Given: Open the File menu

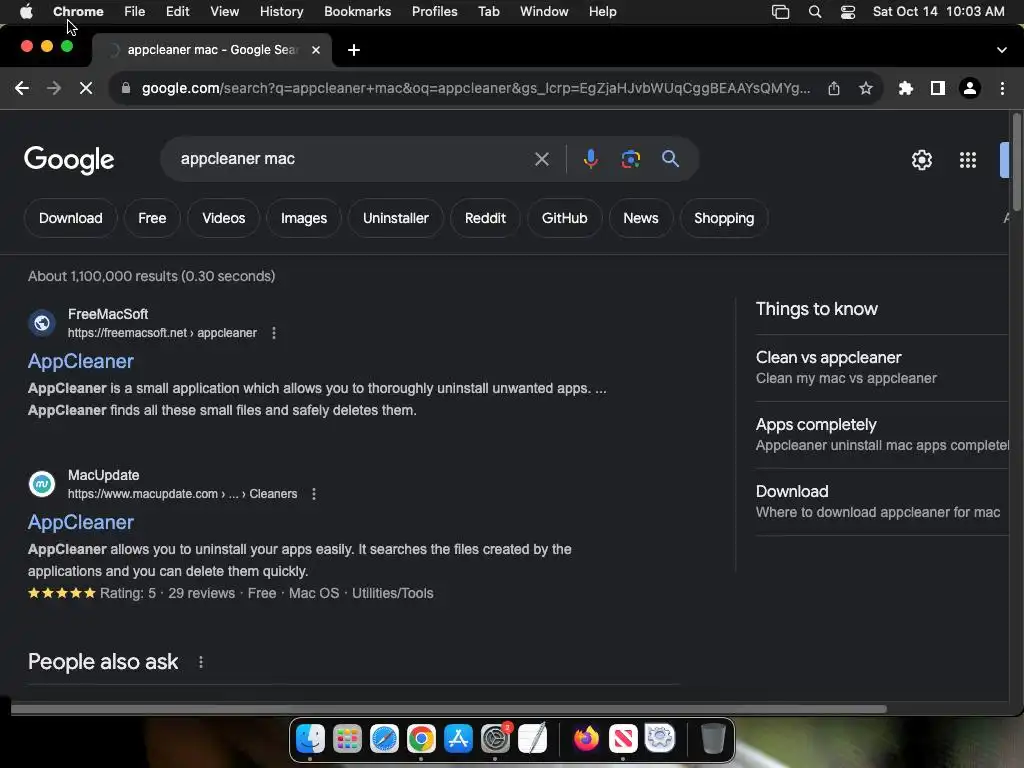Looking at the screenshot, I should [x=135, y=12].
